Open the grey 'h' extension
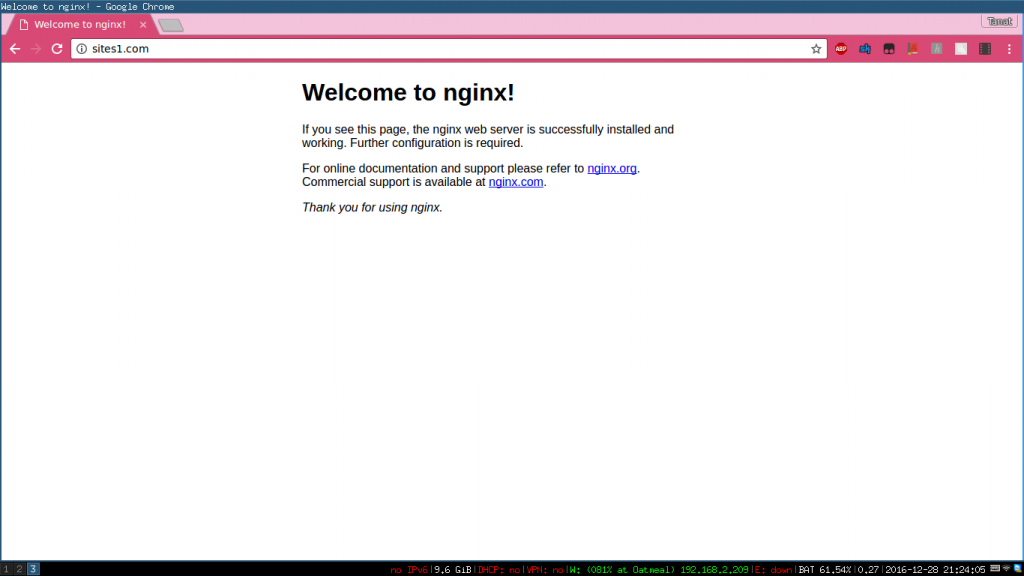The image size is (1024, 576). click(x=936, y=49)
